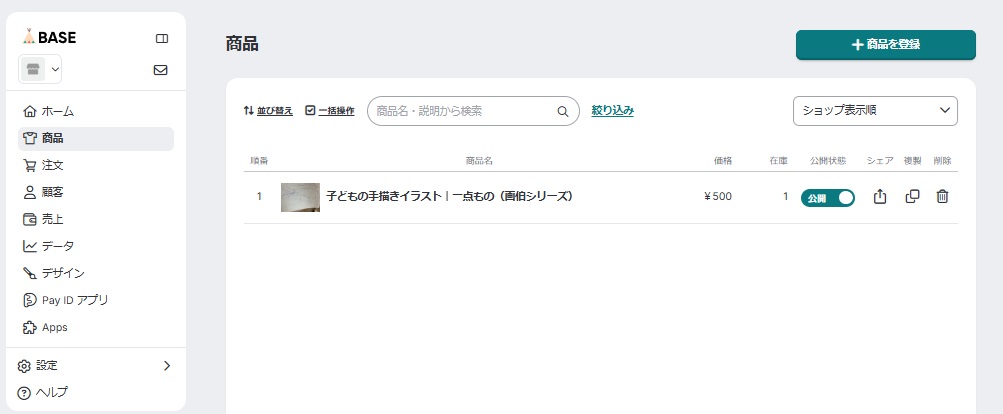Viewport: 1003px width, 414px height.
Task: Enable 一括操作 bulk operation checkbox
Action: pos(310,111)
